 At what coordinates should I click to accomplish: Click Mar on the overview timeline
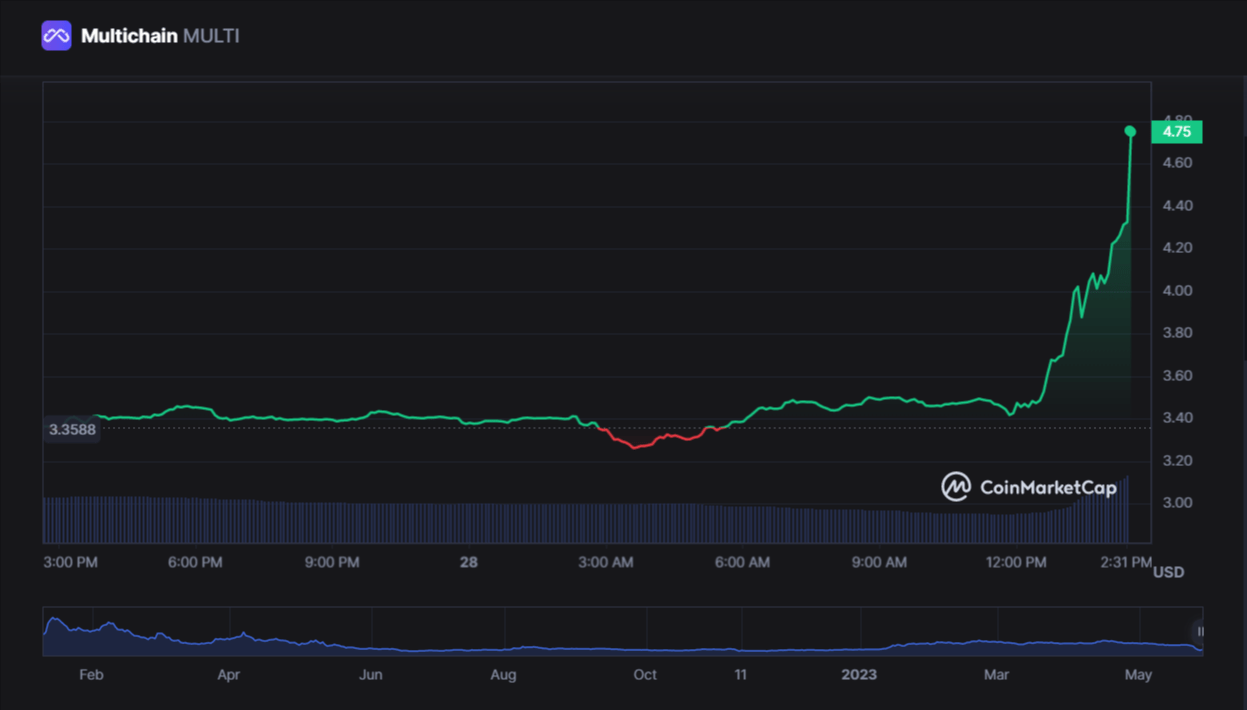996,675
